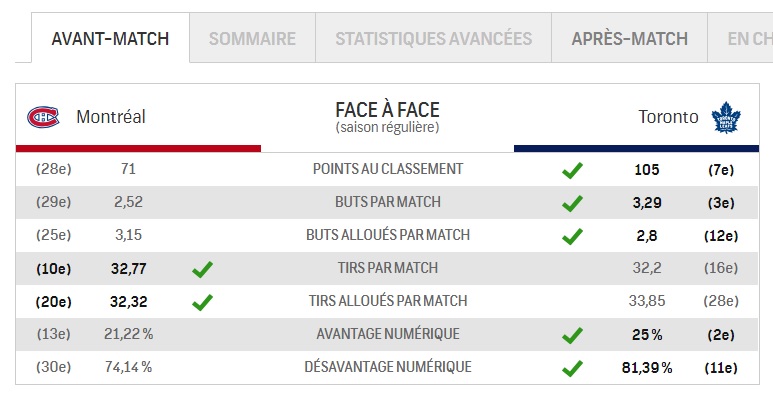The height and width of the screenshot is (399, 773).
Task: Click the Montréal Canadiens logo
Action: click(x=43, y=117)
